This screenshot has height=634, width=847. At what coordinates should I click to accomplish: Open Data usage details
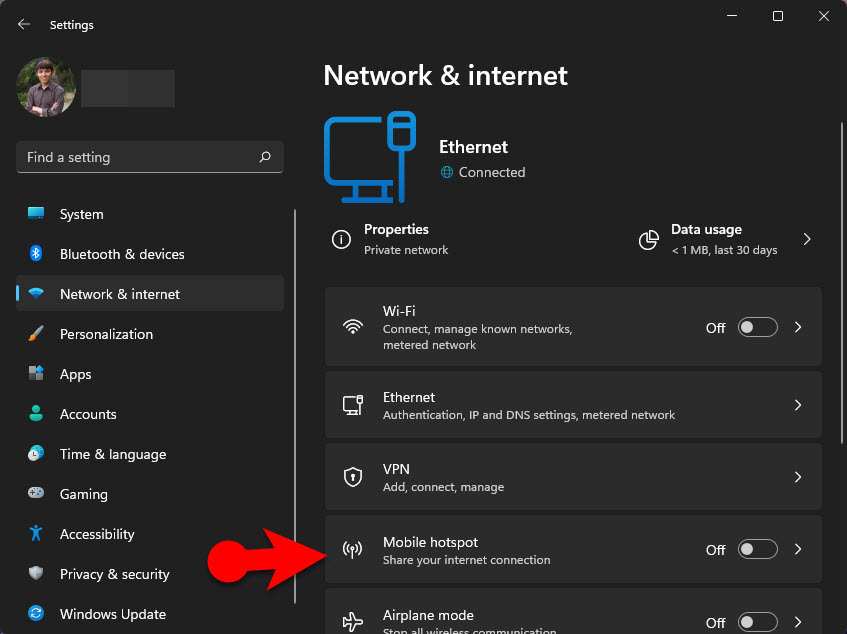[725, 239]
